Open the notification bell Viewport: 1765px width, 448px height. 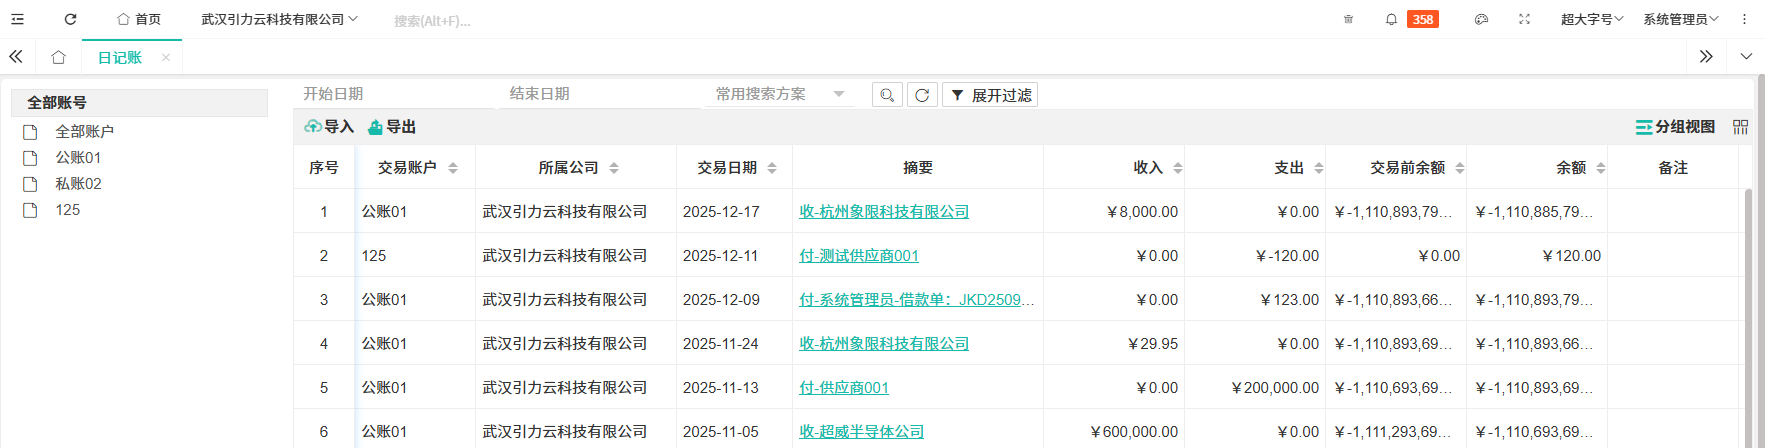click(x=1391, y=19)
